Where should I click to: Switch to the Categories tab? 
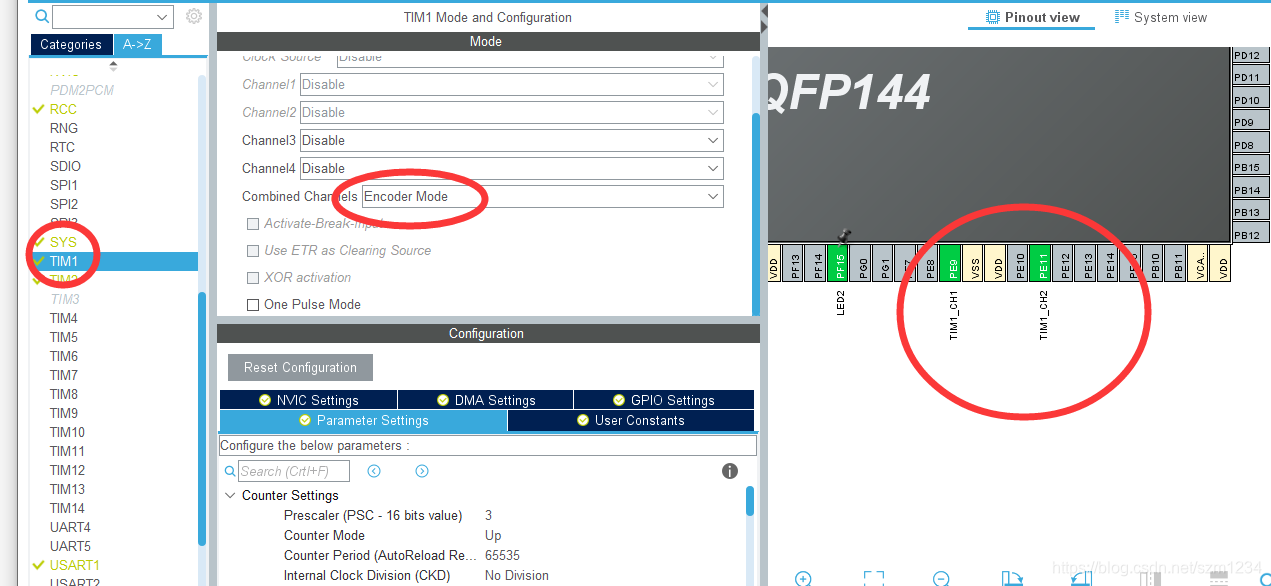71,44
